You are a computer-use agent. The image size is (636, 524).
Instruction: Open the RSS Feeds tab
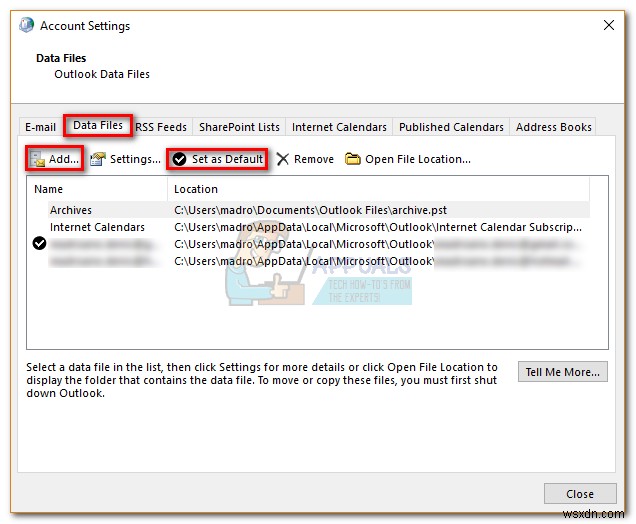161,127
